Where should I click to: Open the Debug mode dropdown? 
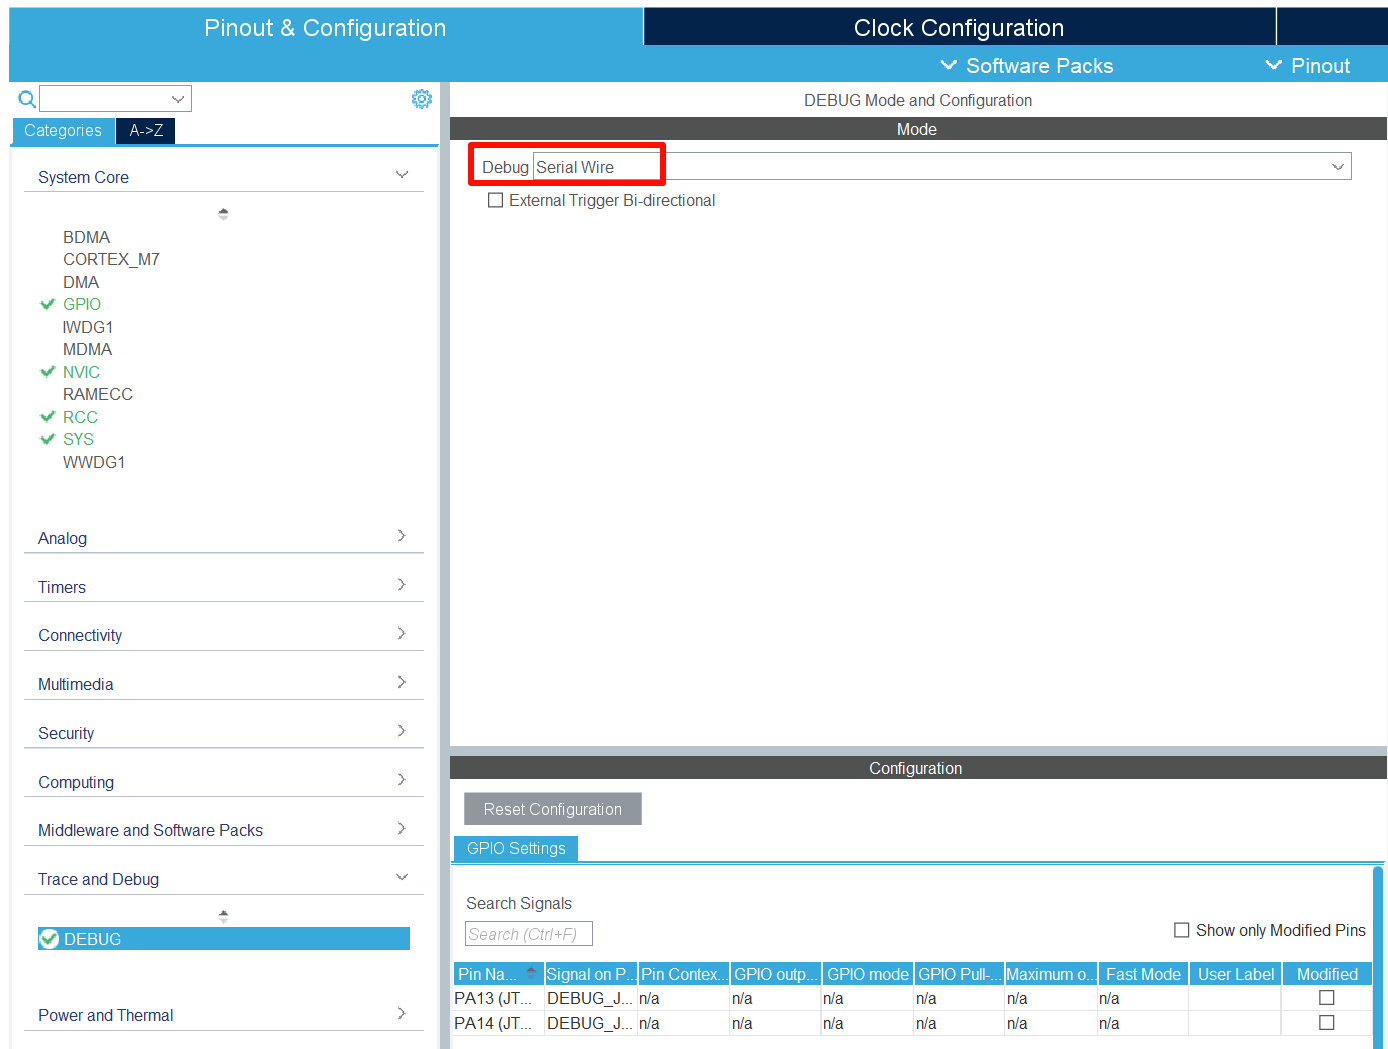1337,167
